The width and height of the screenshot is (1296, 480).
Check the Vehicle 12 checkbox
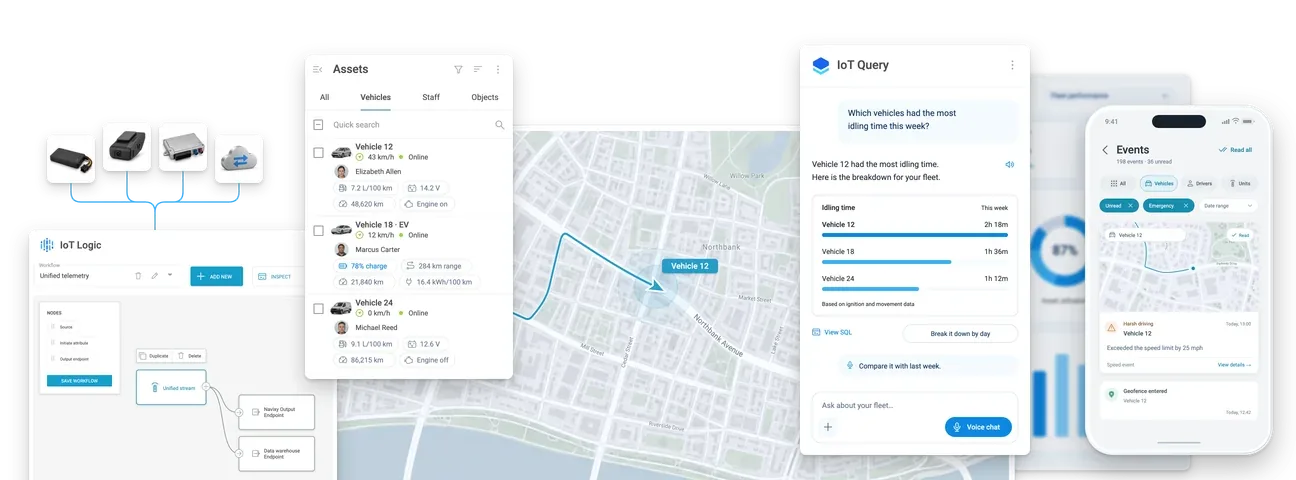point(318,153)
